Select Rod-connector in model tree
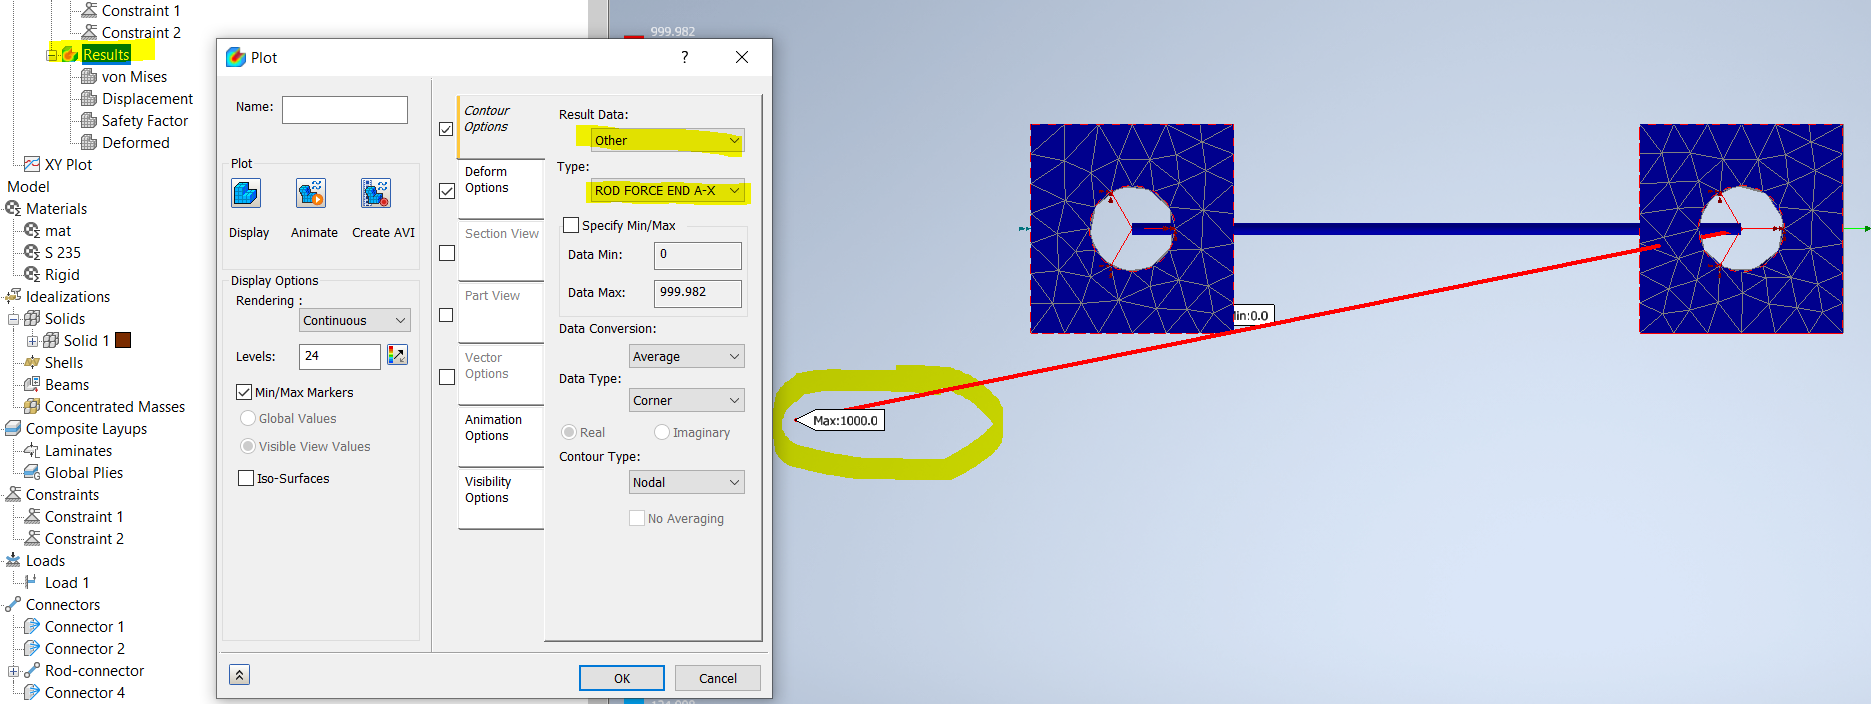The image size is (1871, 704). point(94,670)
